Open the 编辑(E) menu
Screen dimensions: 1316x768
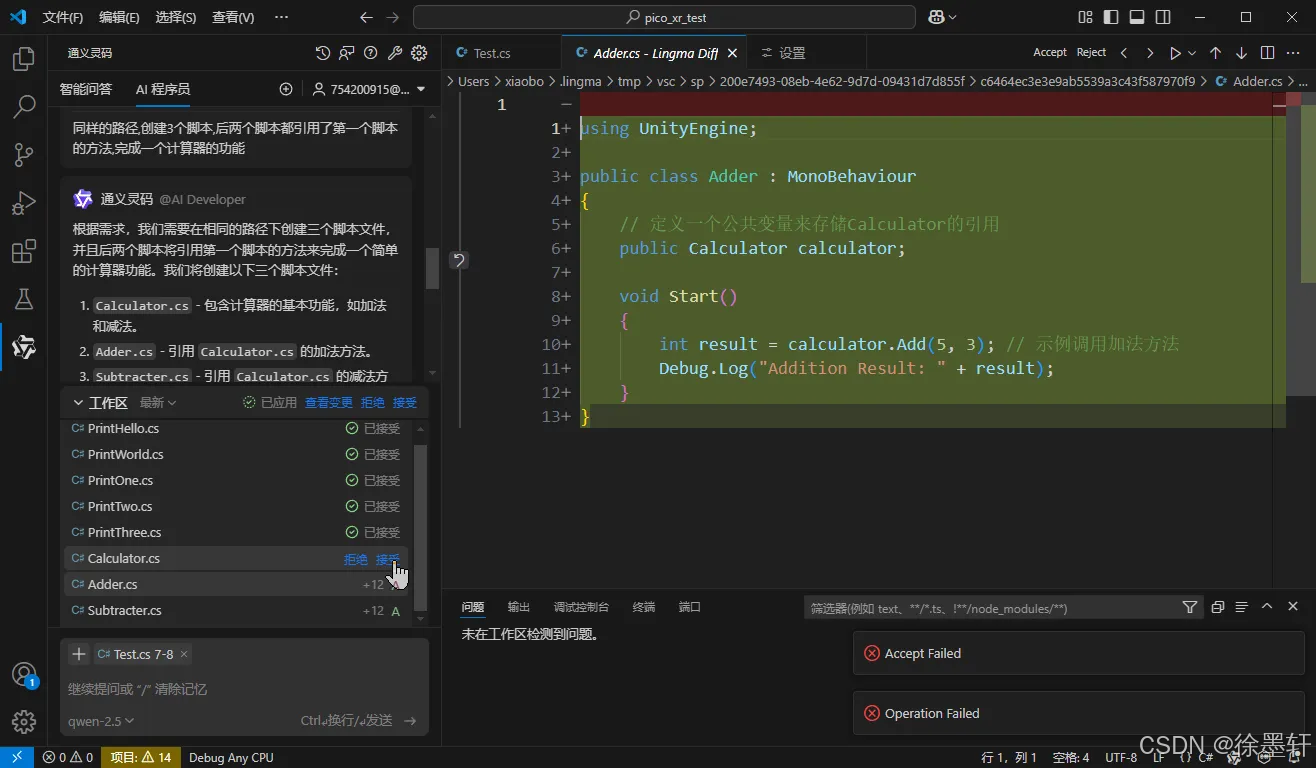tap(119, 17)
